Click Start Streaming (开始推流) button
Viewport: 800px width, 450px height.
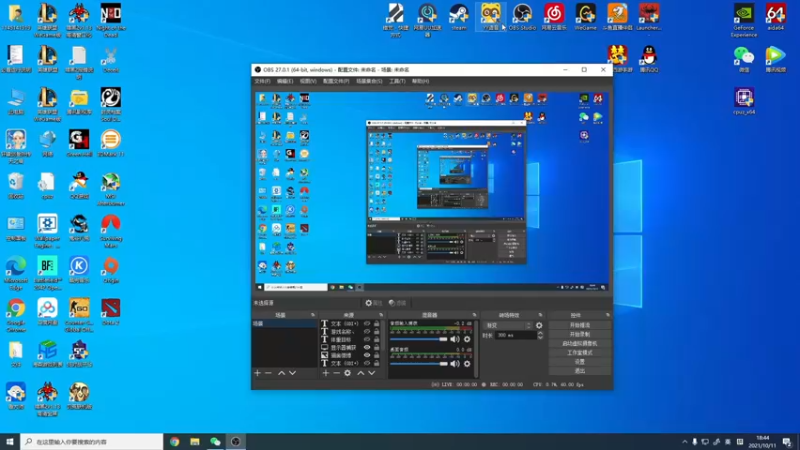[x=580, y=325]
